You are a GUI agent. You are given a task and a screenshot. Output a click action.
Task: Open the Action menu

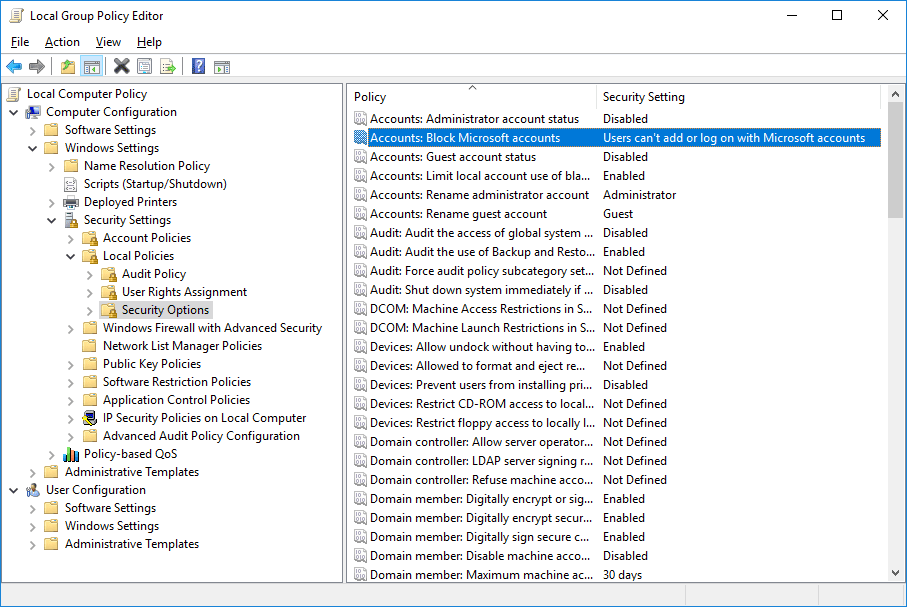coord(62,42)
